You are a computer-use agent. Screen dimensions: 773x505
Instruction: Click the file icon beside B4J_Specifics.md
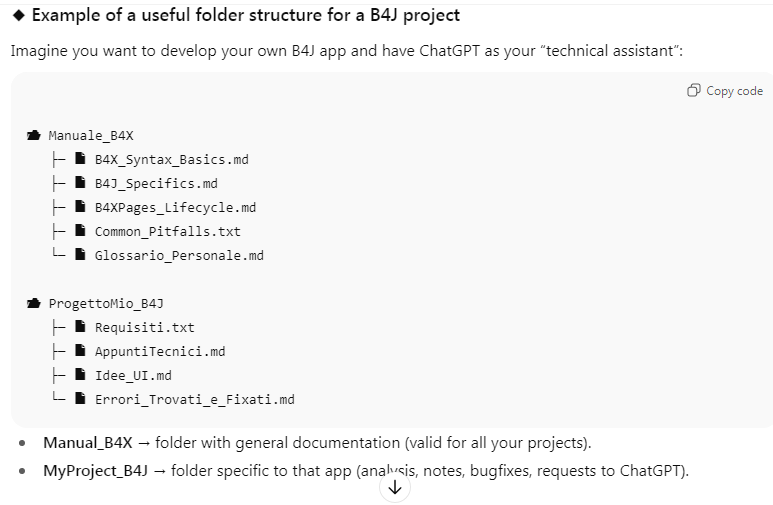[80, 184]
